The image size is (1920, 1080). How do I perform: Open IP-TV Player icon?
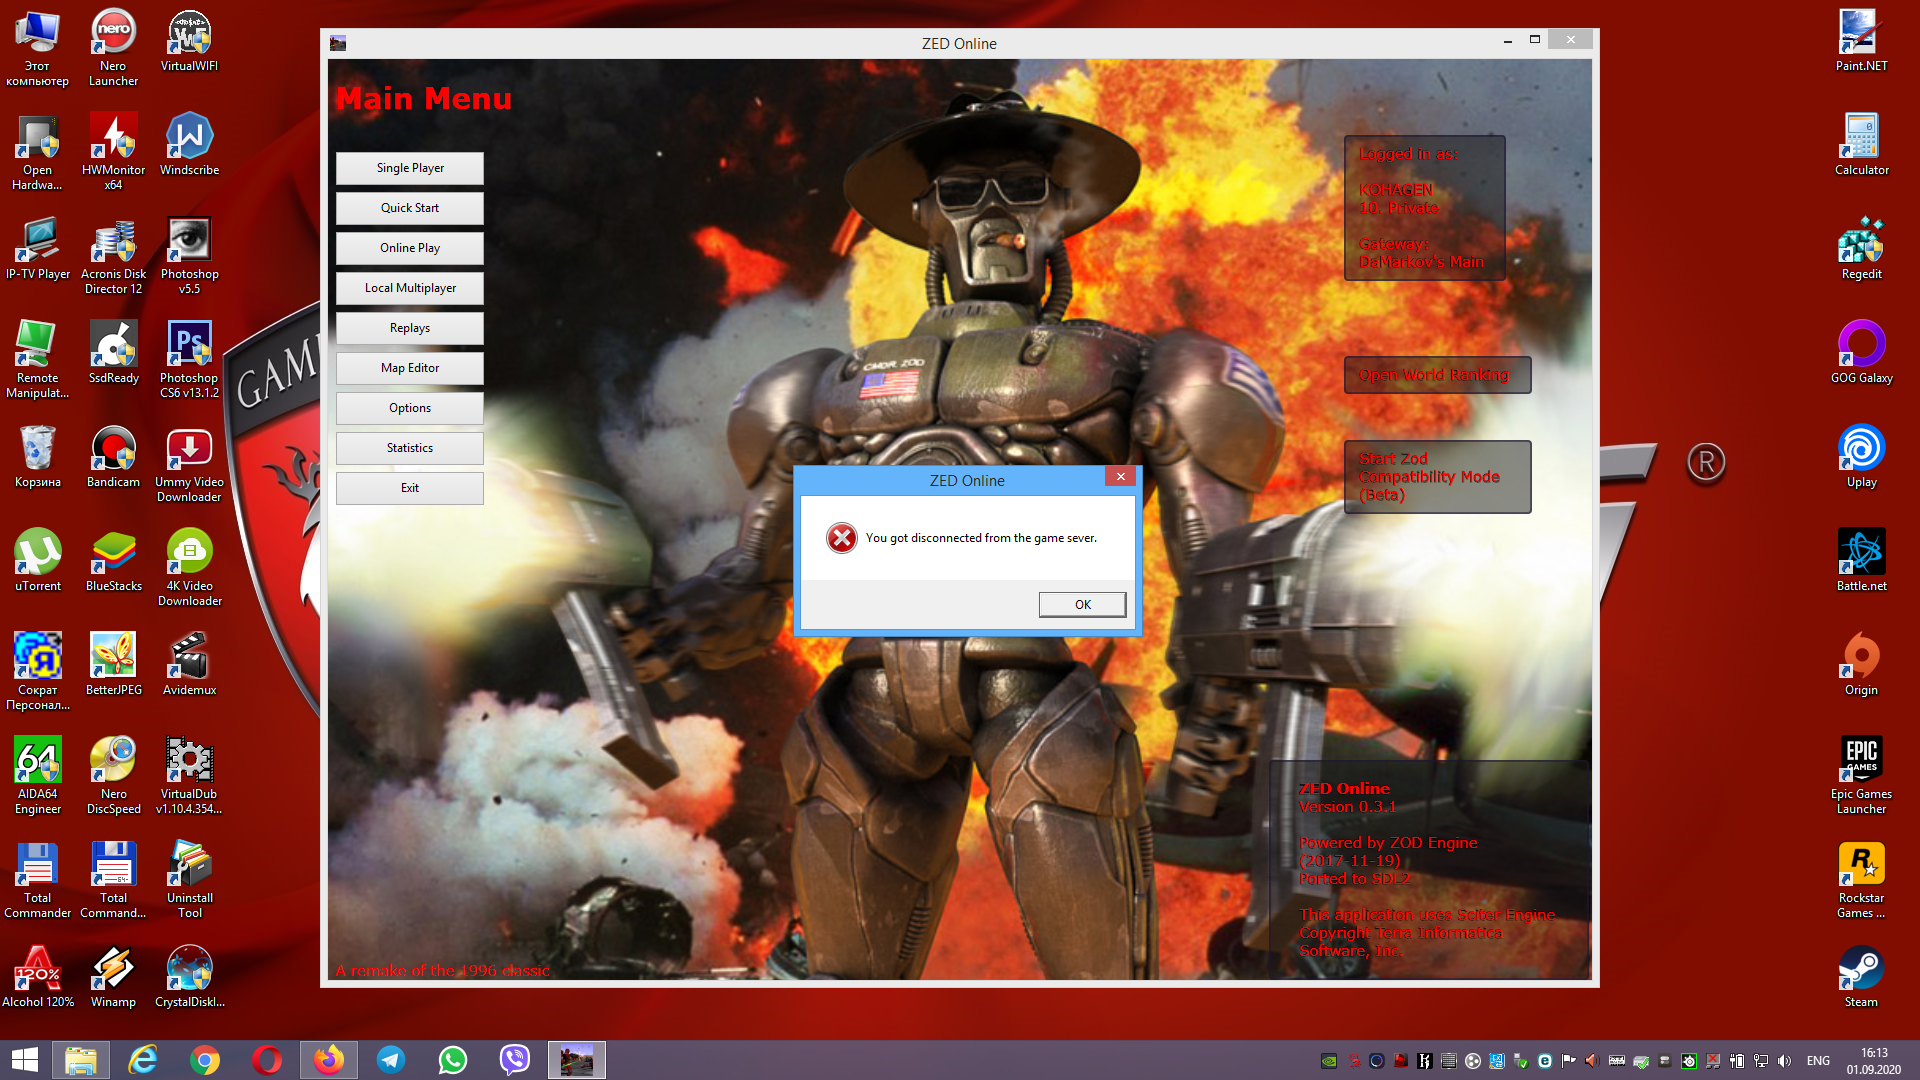(x=38, y=249)
